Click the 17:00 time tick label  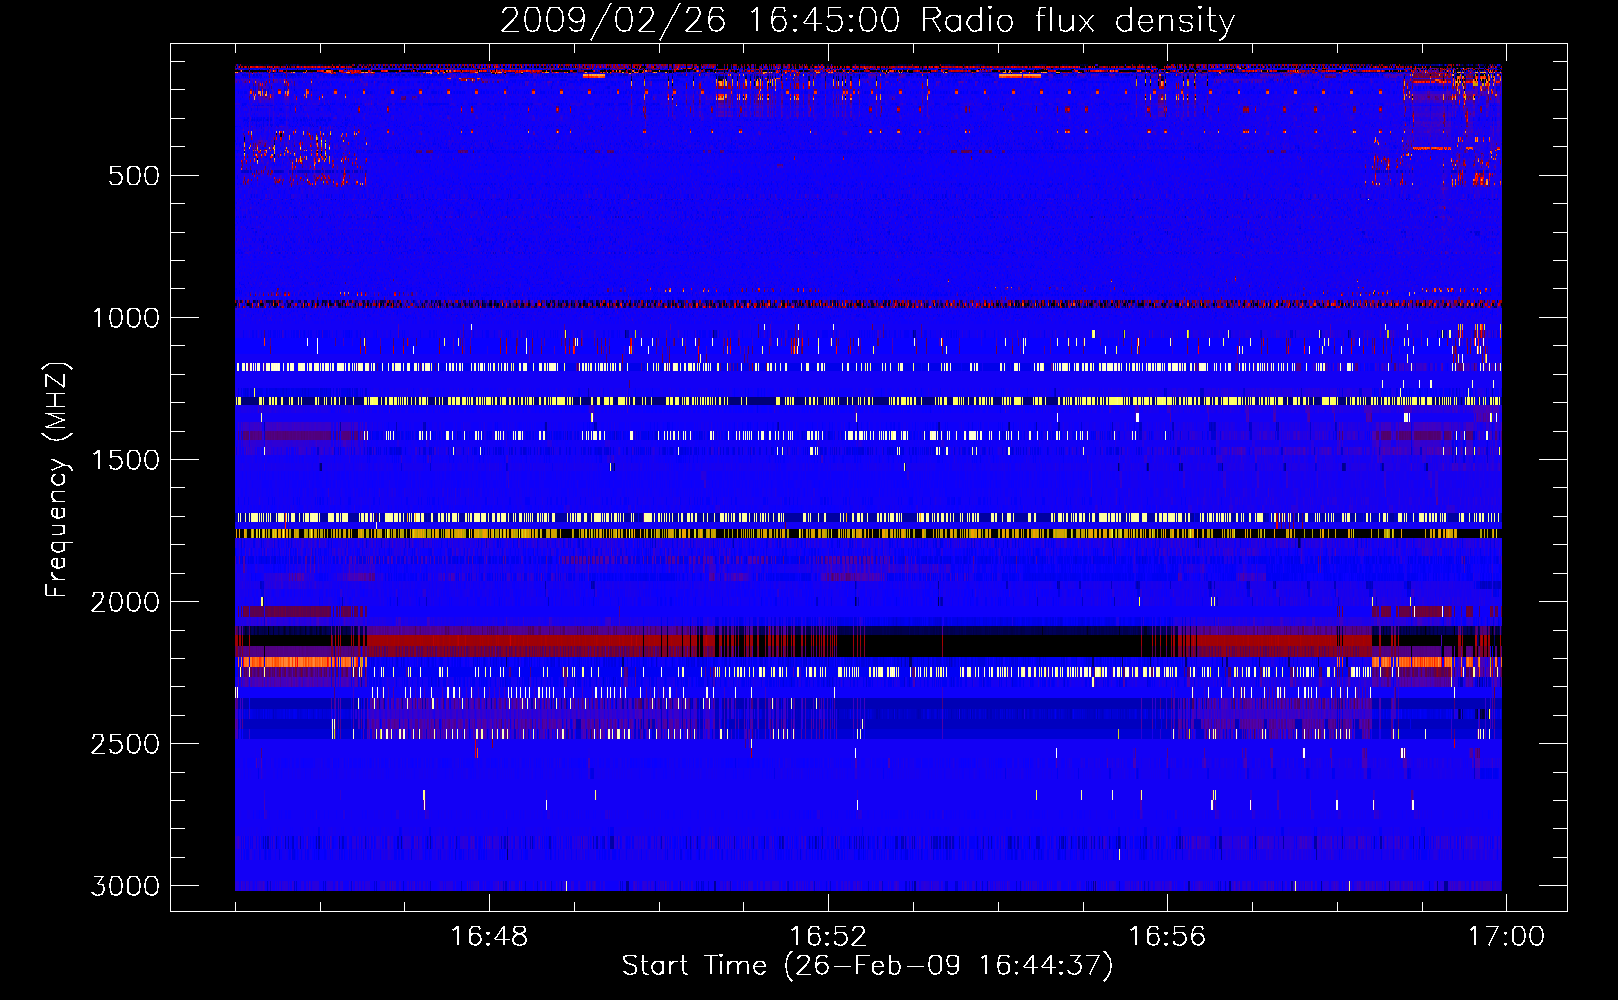pyautogui.click(x=1506, y=937)
